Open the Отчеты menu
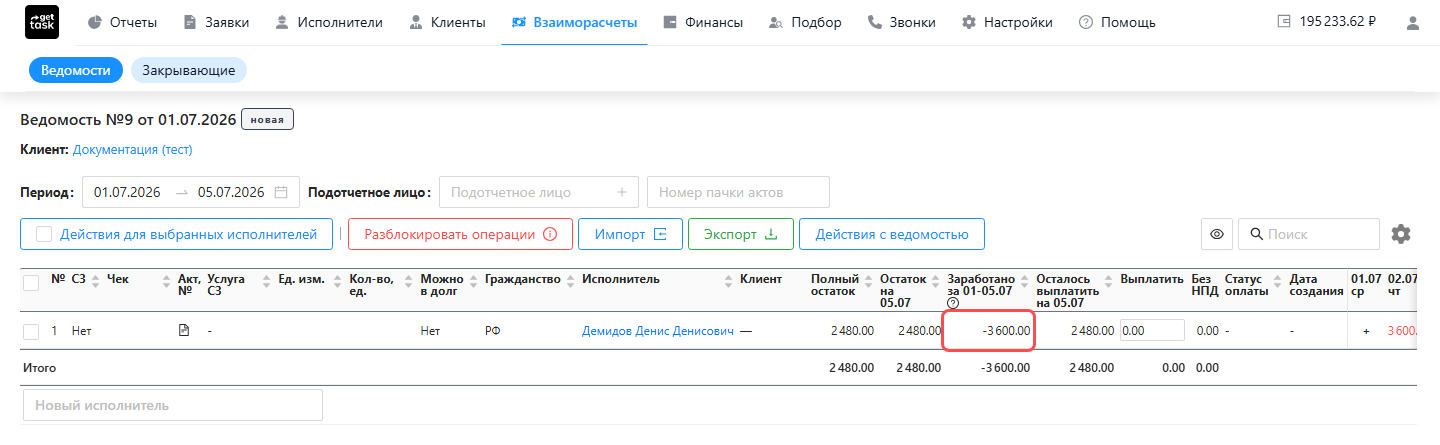 122,22
